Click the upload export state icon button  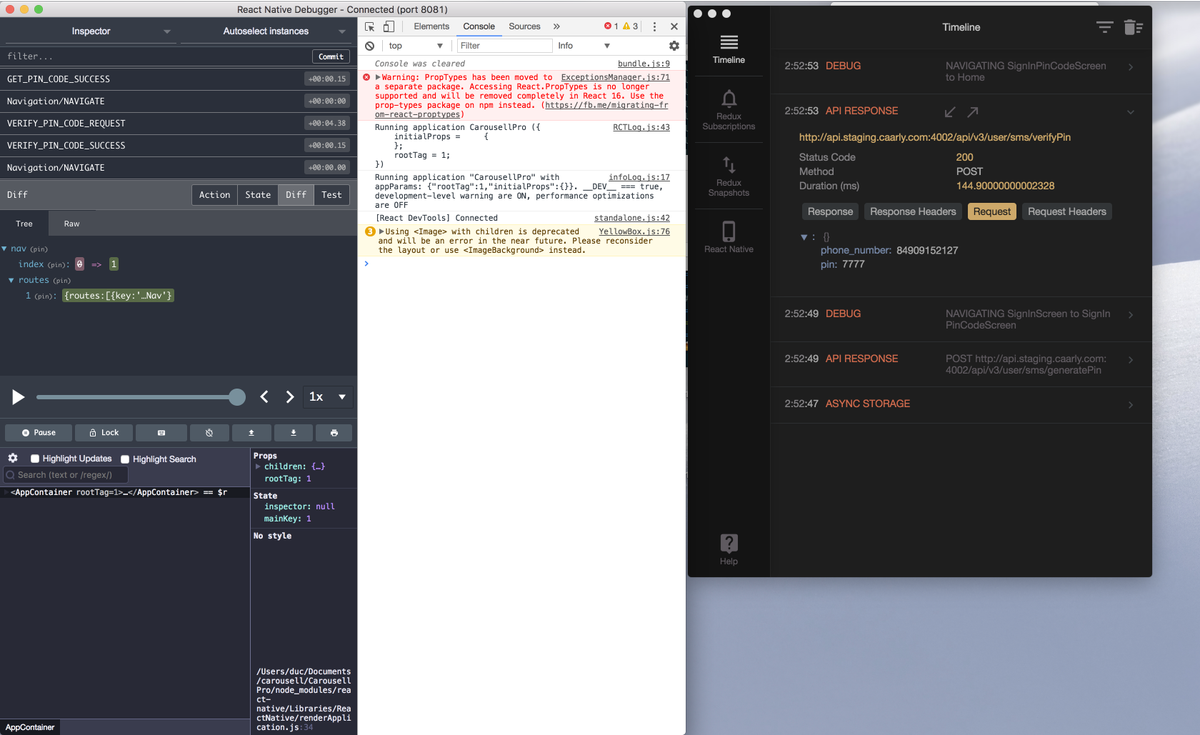252,433
